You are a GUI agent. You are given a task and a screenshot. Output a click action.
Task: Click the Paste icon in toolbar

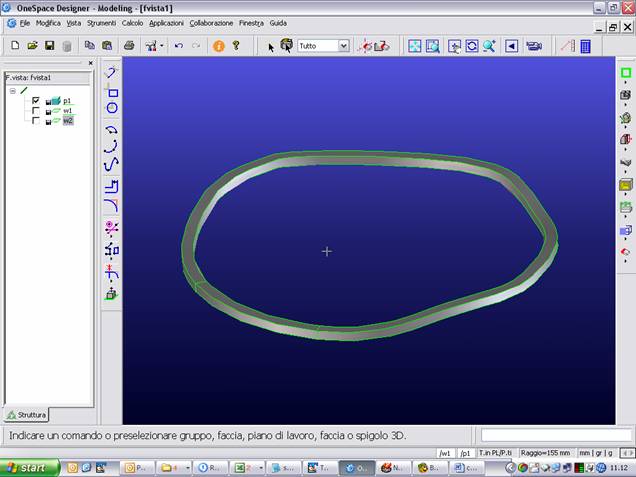click(107, 45)
